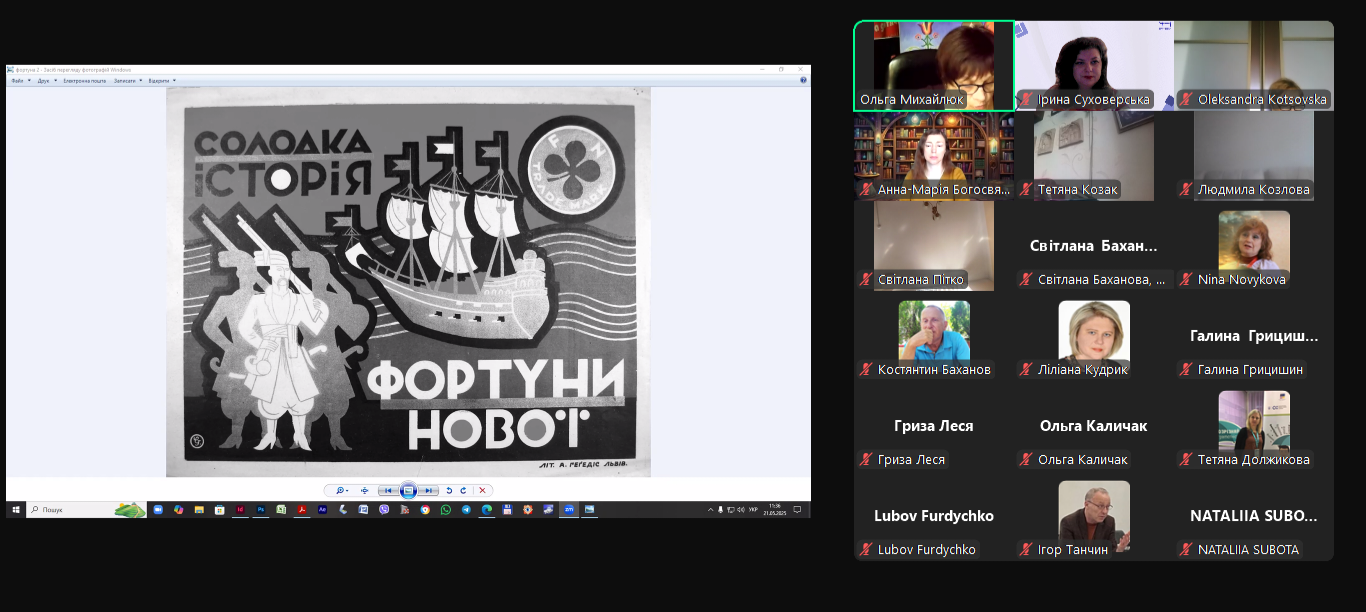Open the Відкрити menu
Image resolution: width=1366 pixels, height=612 pixels.
tap(161, 80)
